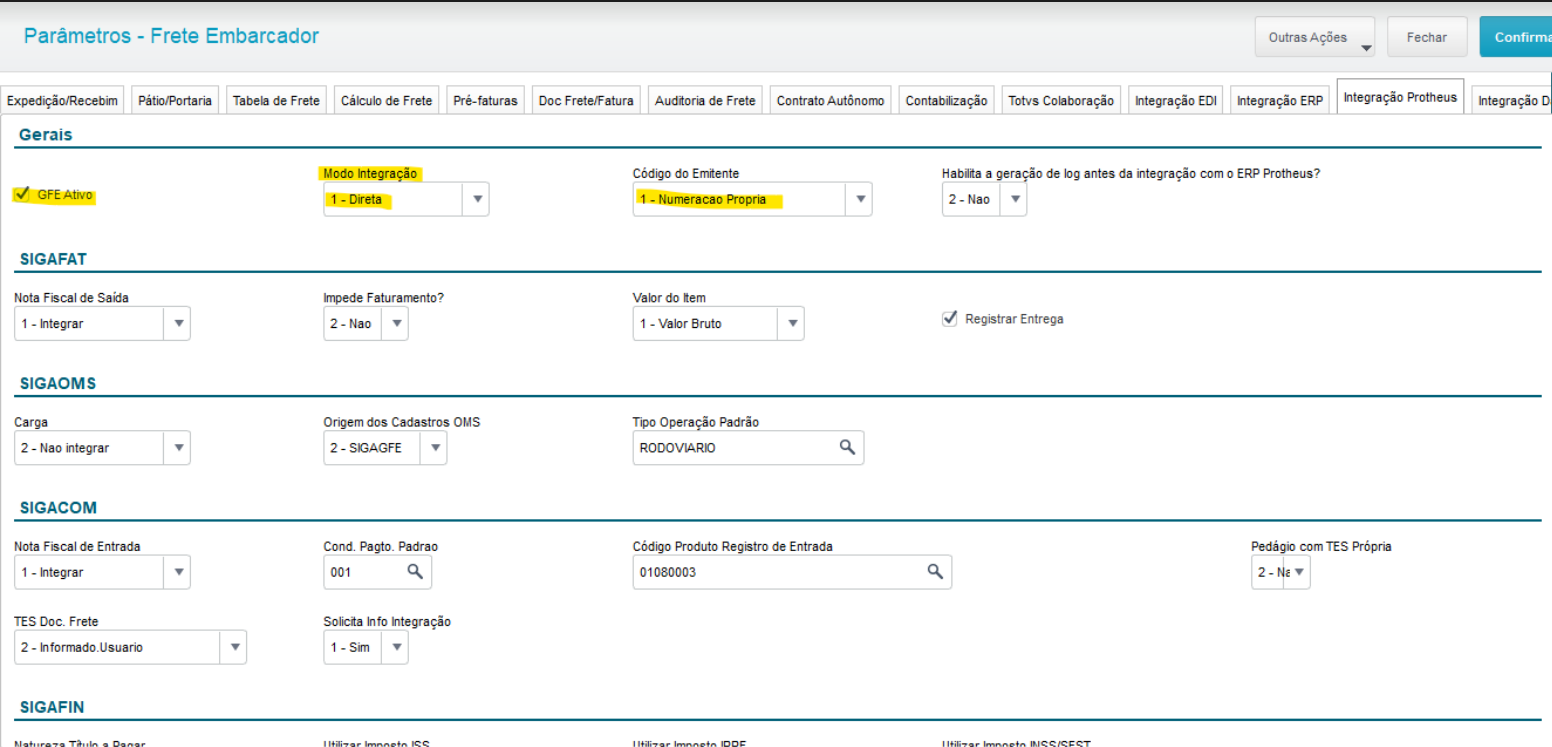Click the Gerais section heading
The image size is (1552, 747).
46,134
